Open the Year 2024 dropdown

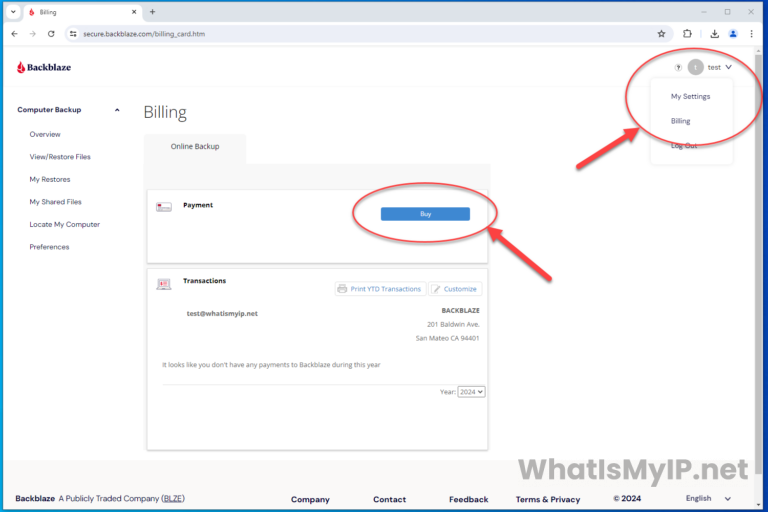tap(471, 391)
